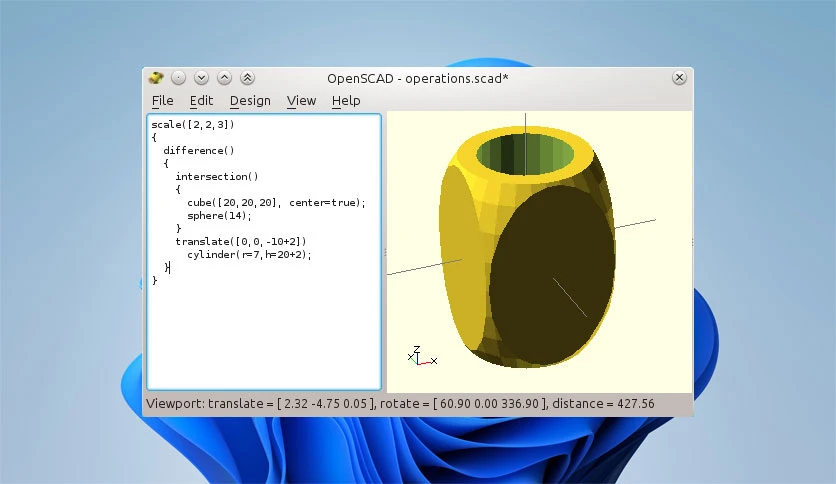Click the translate([0,0,-10+2]) line
This screenshot has width=836, height=484.
pos(240,241)
